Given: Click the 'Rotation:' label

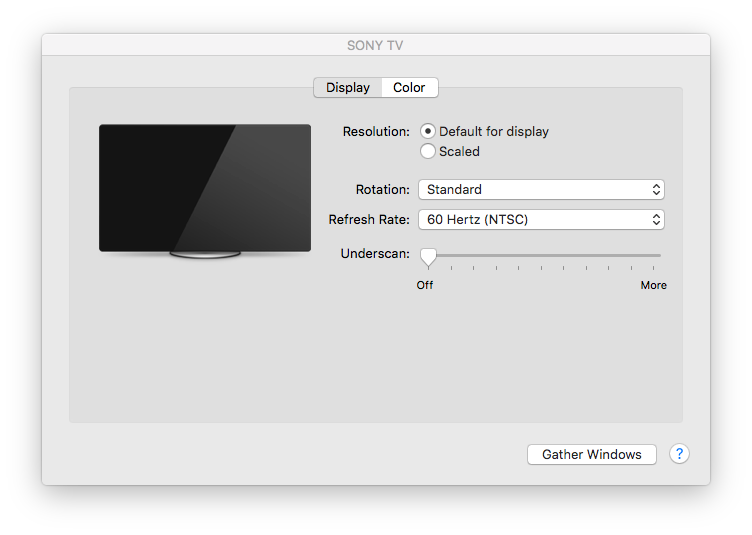Looking at the screenshot, I should pos(383,190).
